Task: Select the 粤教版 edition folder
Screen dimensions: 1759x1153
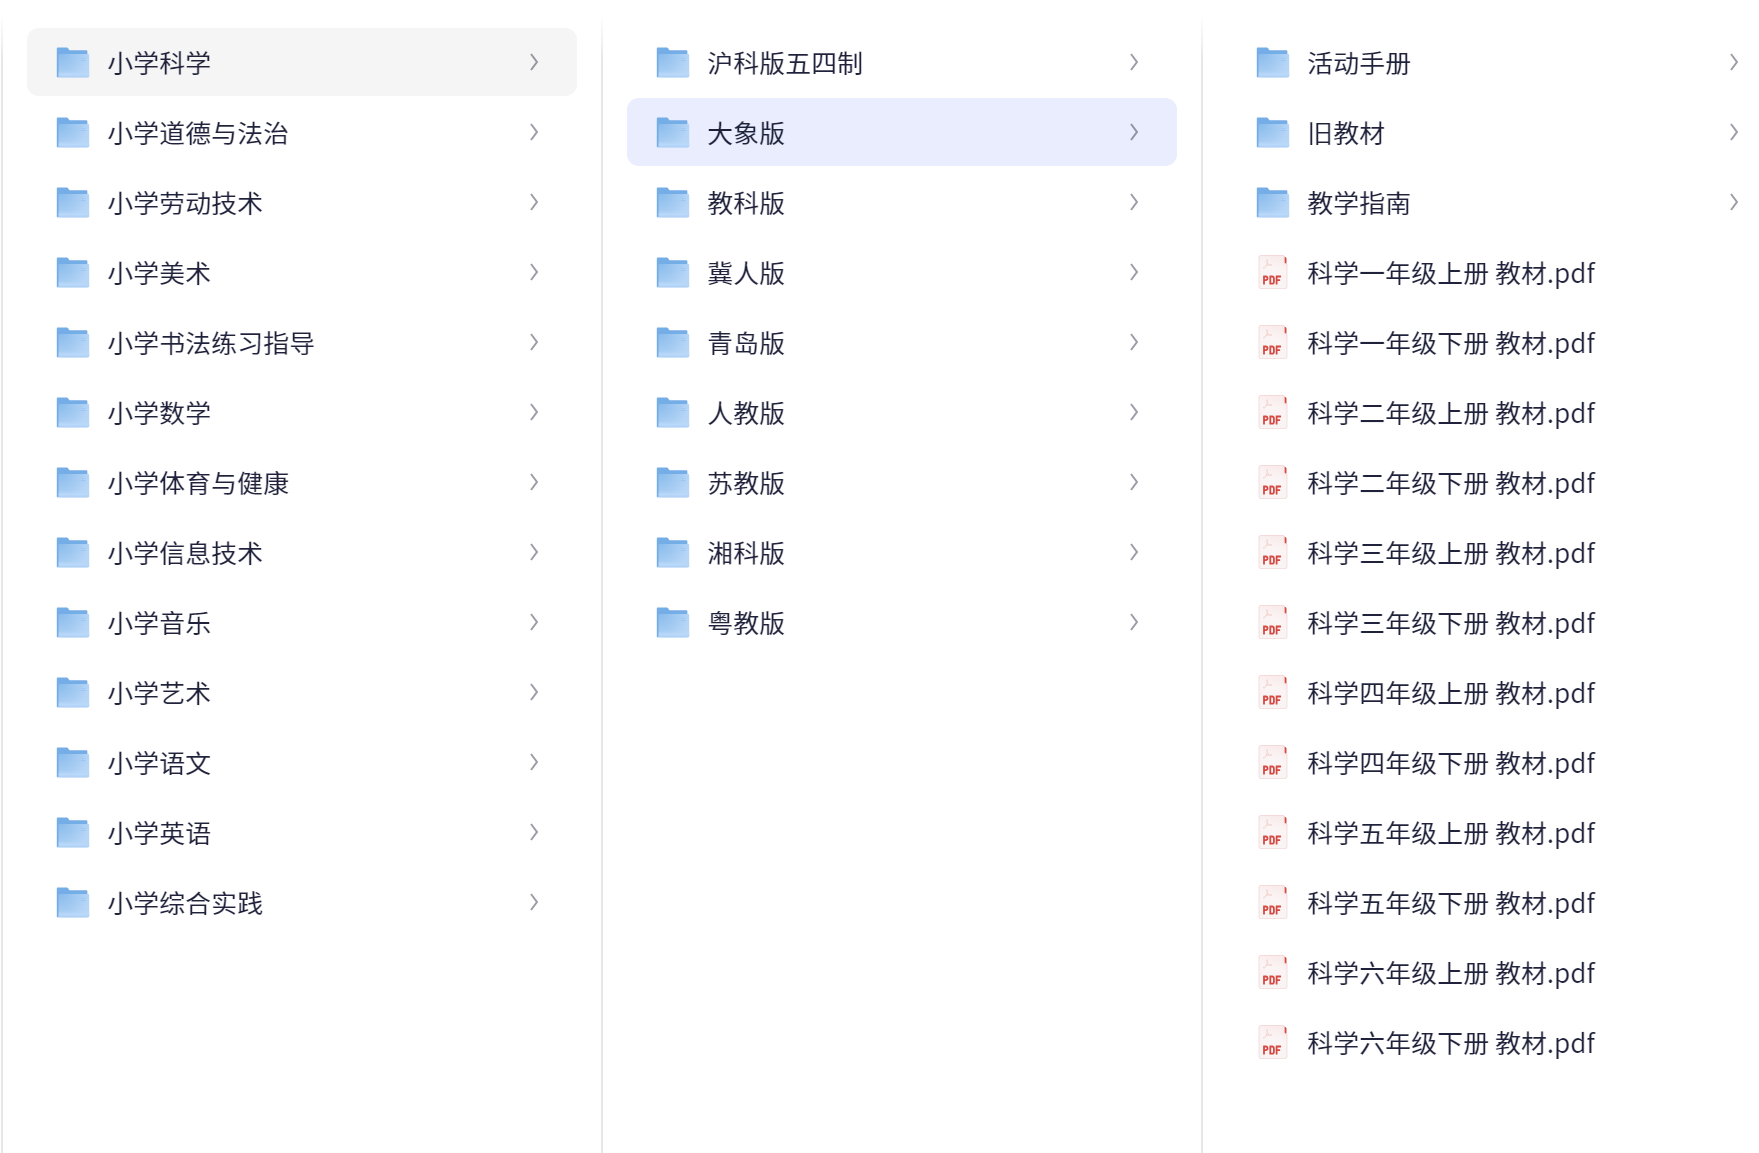Action: click(x=902, y=622)
